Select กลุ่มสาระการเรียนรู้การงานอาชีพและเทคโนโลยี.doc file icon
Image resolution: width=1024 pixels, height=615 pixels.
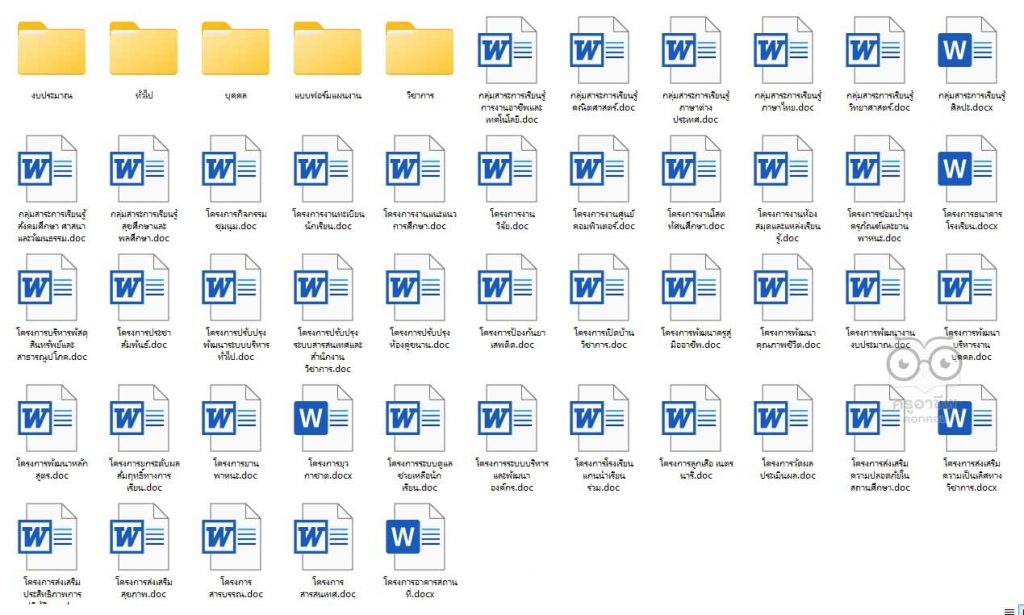click(x=507, y=50)
